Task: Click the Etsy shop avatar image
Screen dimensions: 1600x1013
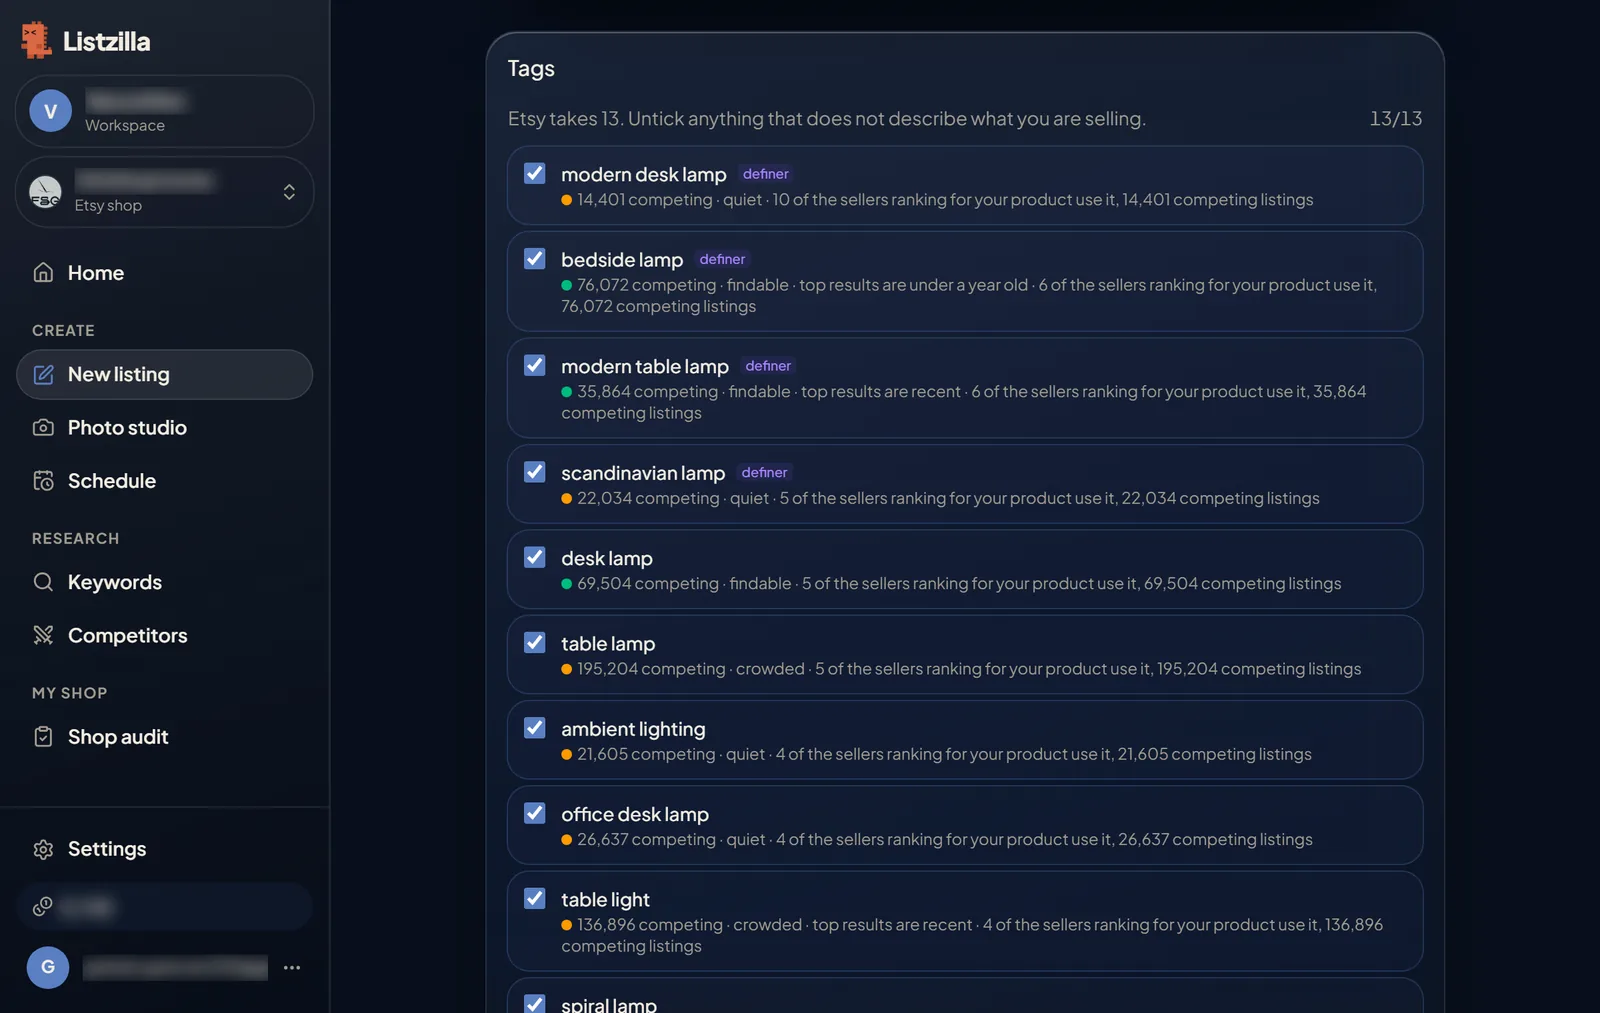Action: [x=45, y=191]
